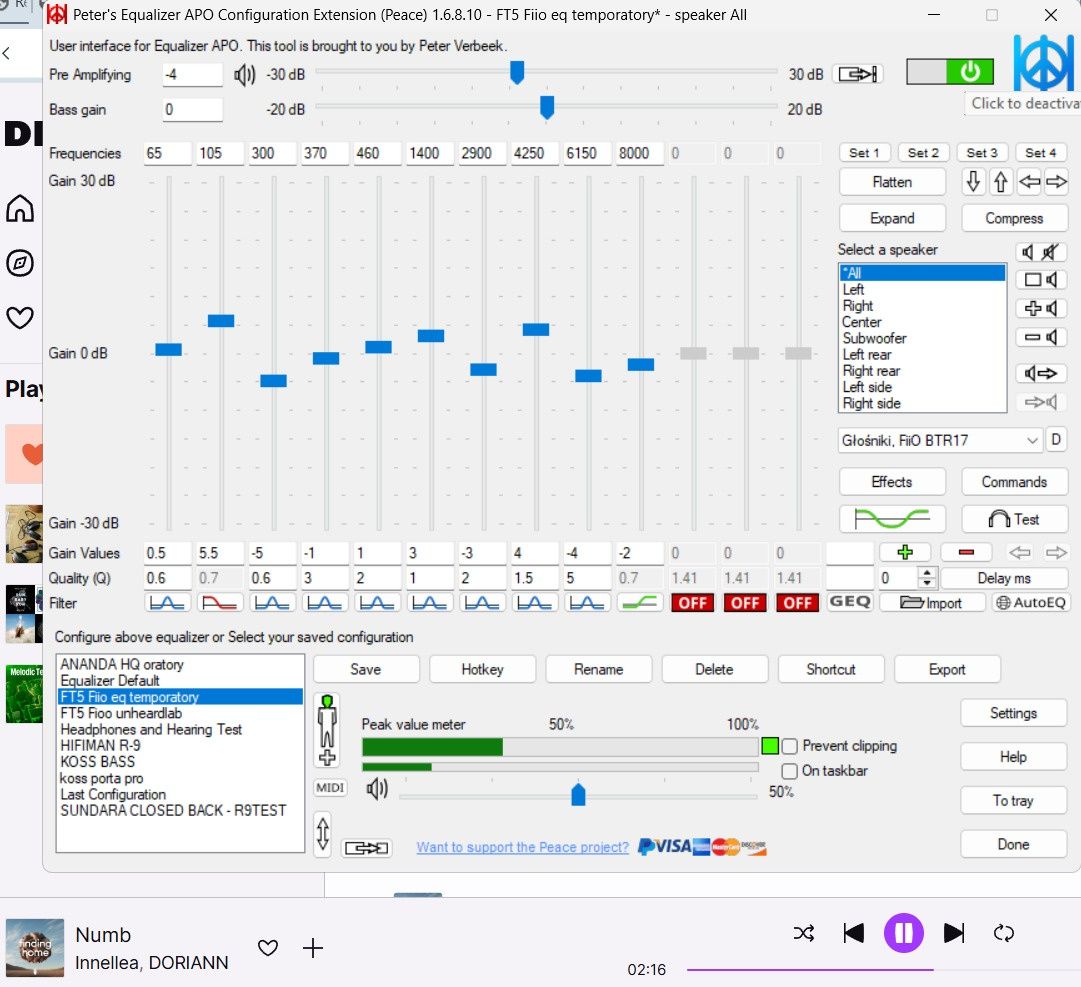
Task: Click the arrow button left of support link
Action: pyautogui.click(x=367, y=847)
